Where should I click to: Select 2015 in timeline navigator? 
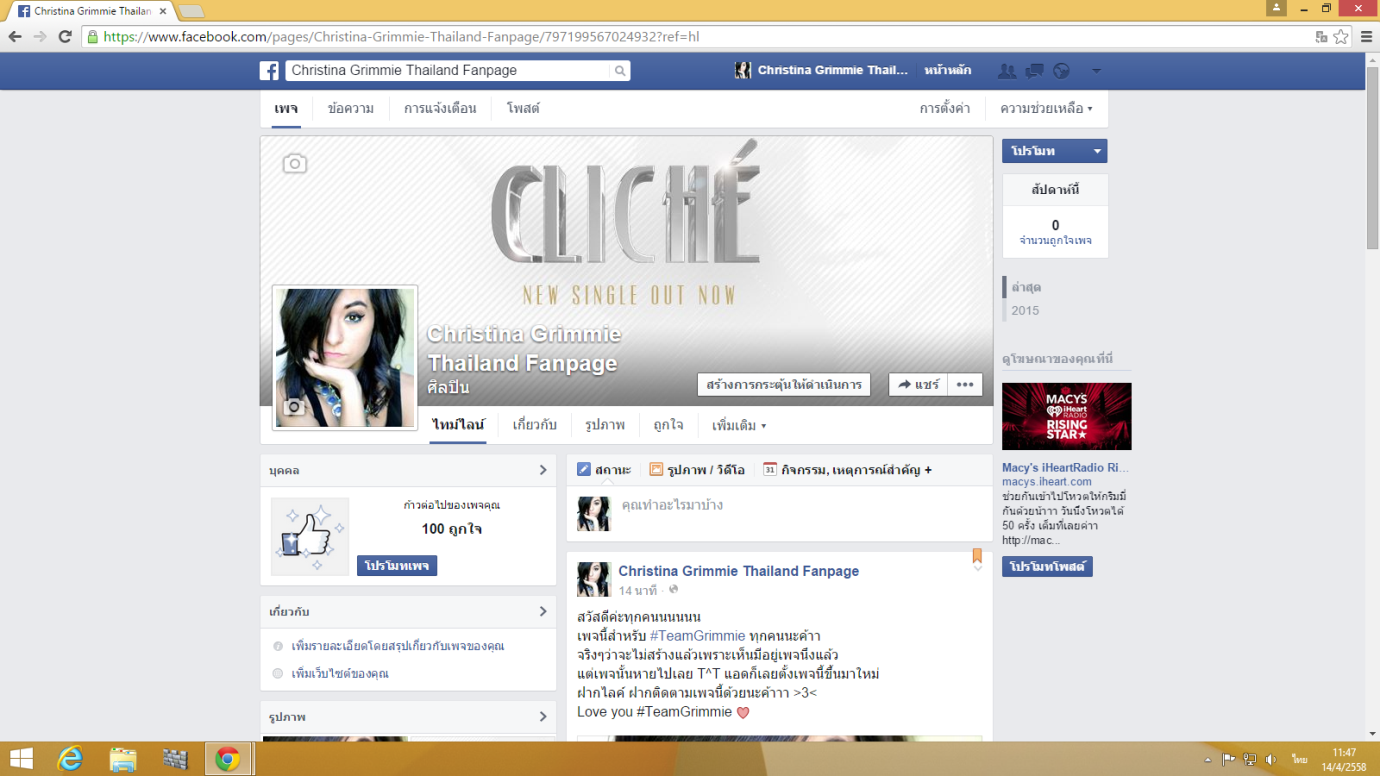1025,310
